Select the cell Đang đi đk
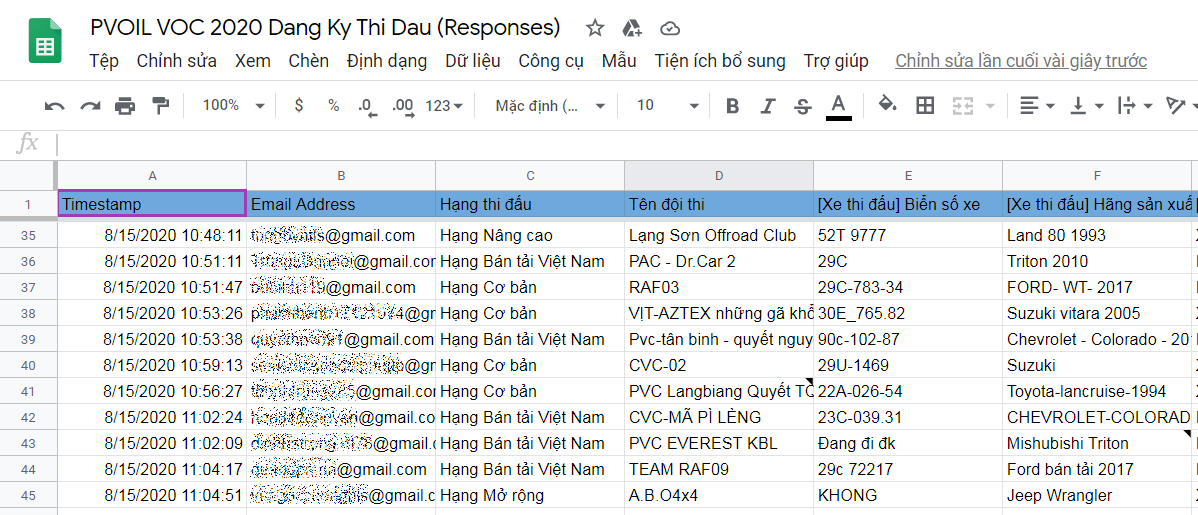This screenshot has width=1198, height=515. [908, 443]
